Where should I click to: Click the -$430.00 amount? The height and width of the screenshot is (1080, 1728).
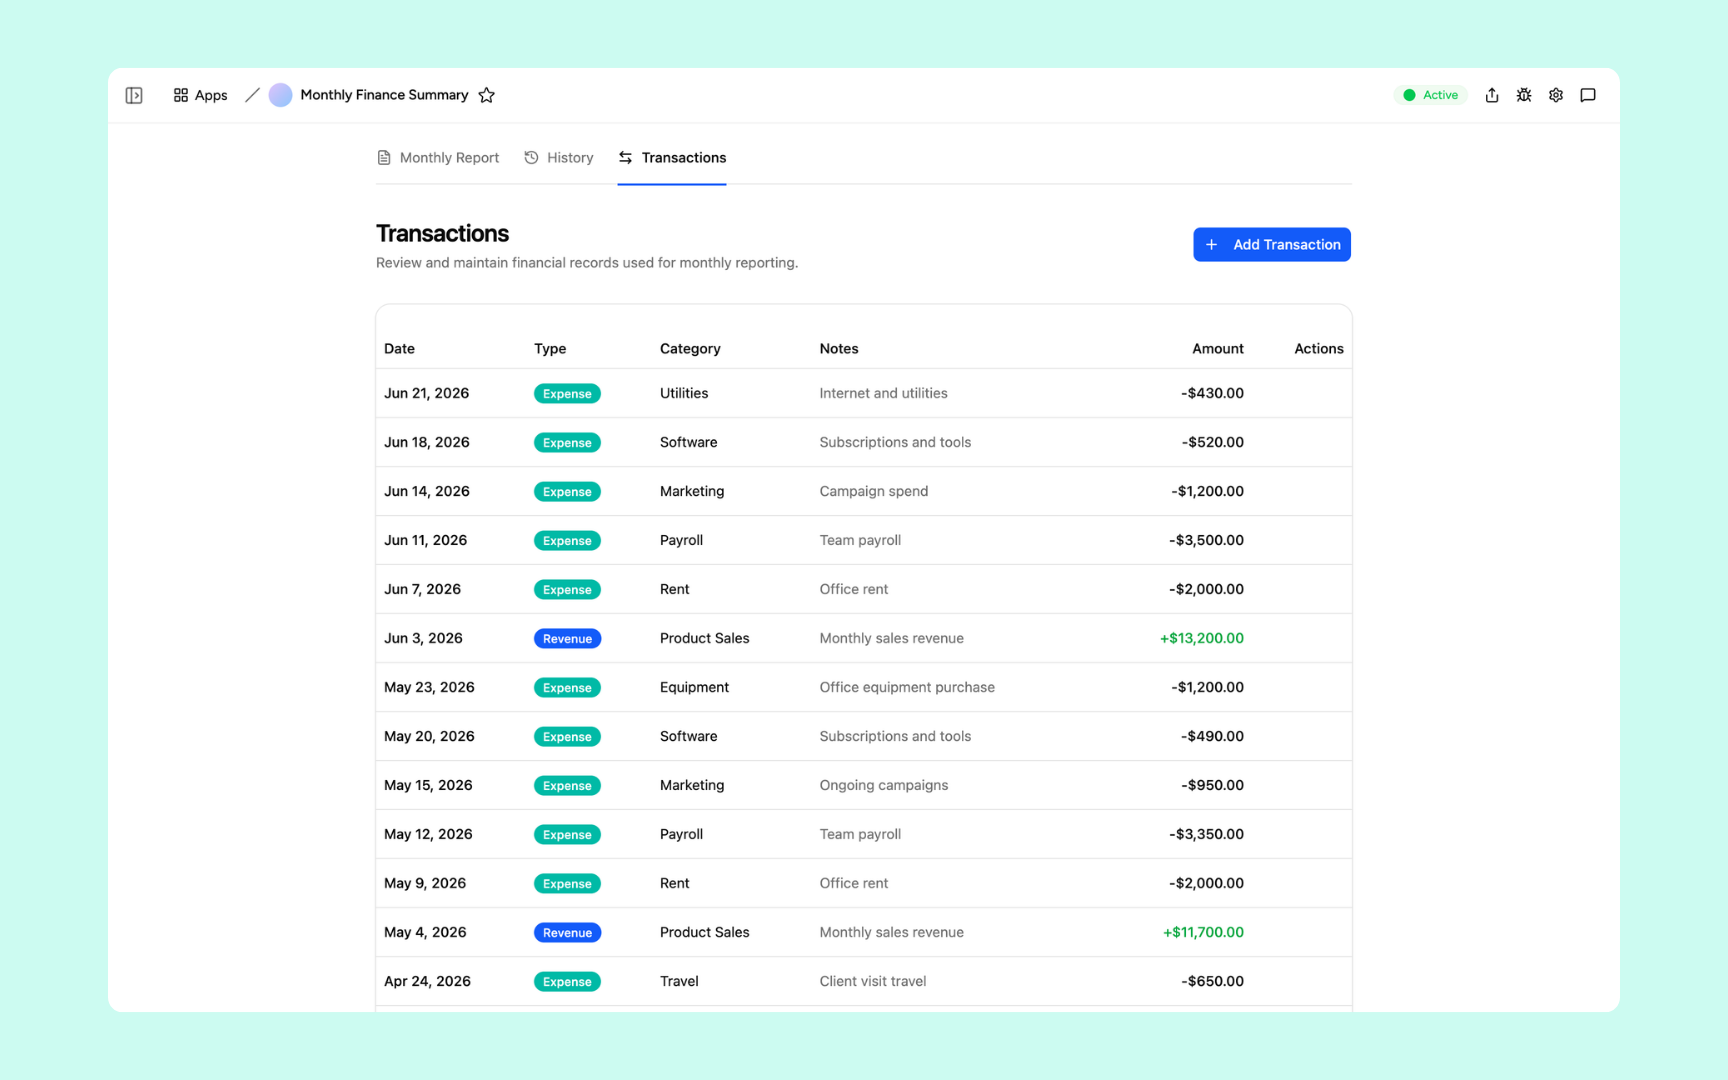(1212, 393)
